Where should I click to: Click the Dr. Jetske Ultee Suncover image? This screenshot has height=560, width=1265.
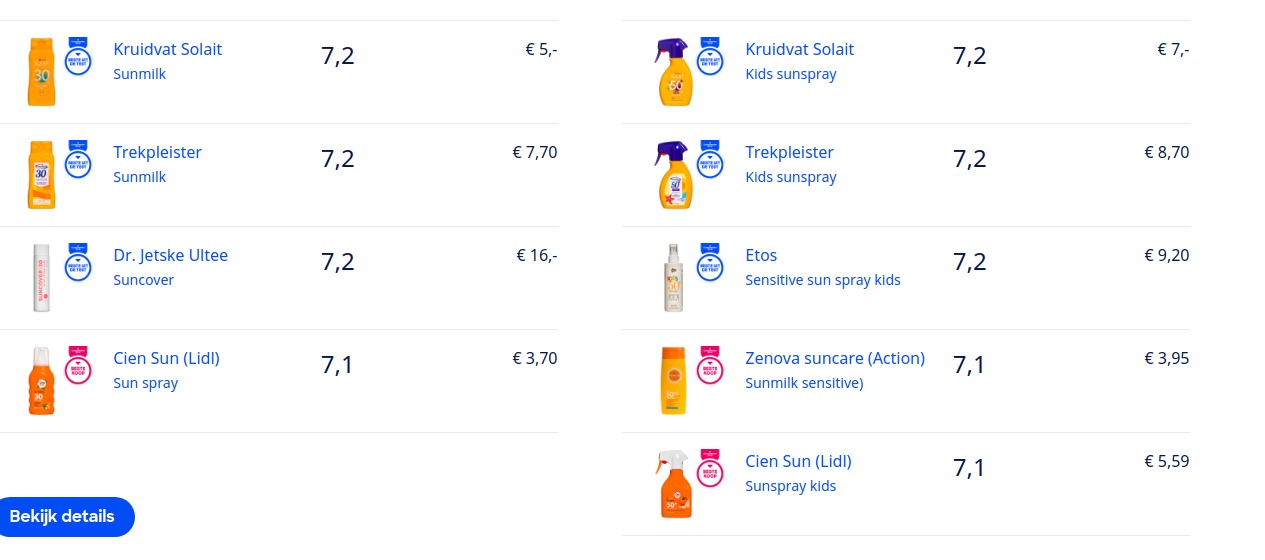pos(41,277)
